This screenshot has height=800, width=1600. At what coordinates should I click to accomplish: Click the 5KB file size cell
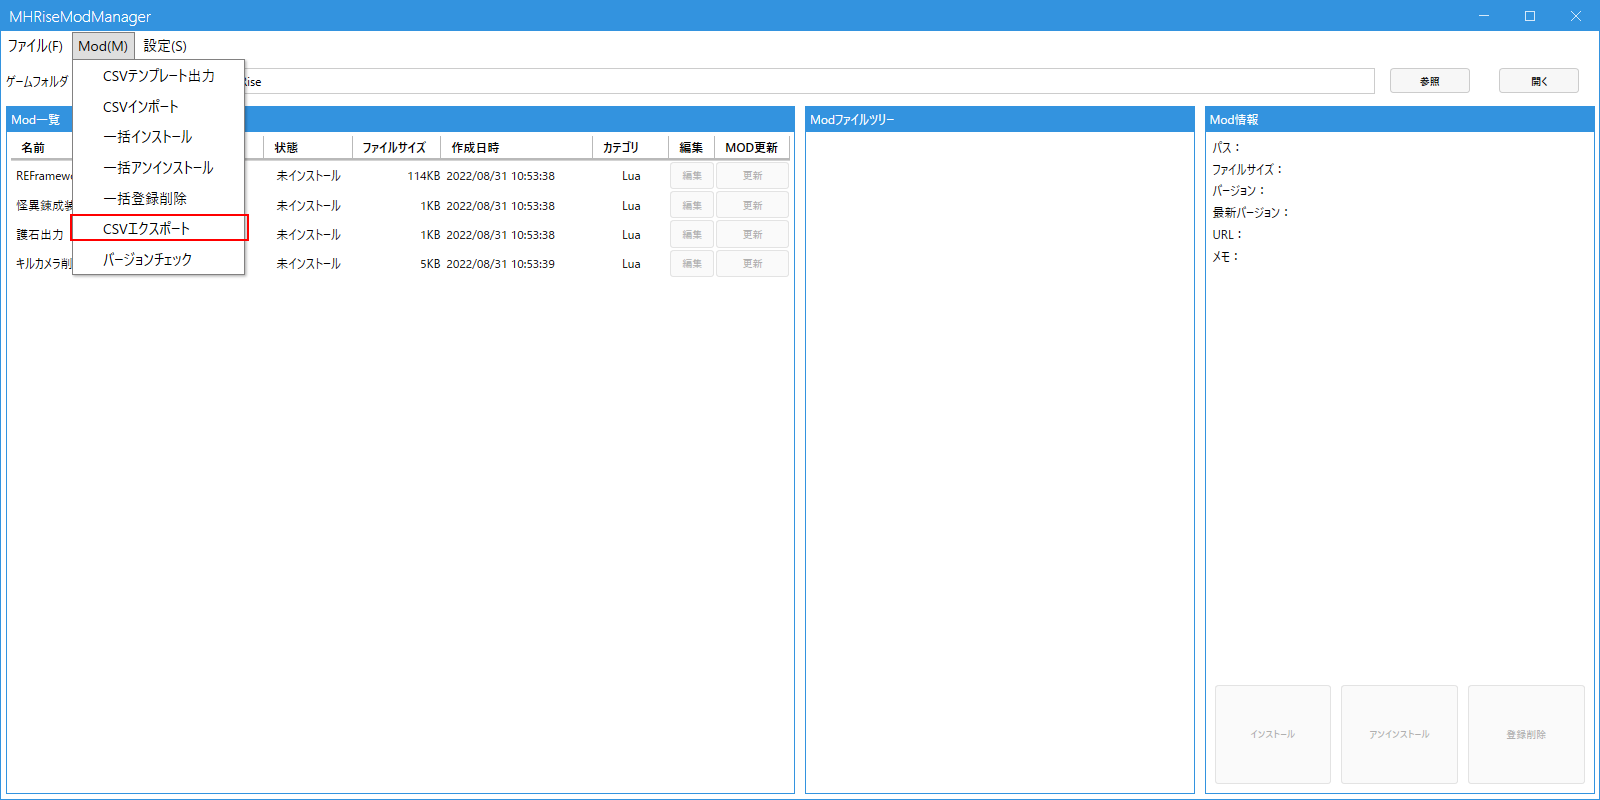[x=430, y=264]
